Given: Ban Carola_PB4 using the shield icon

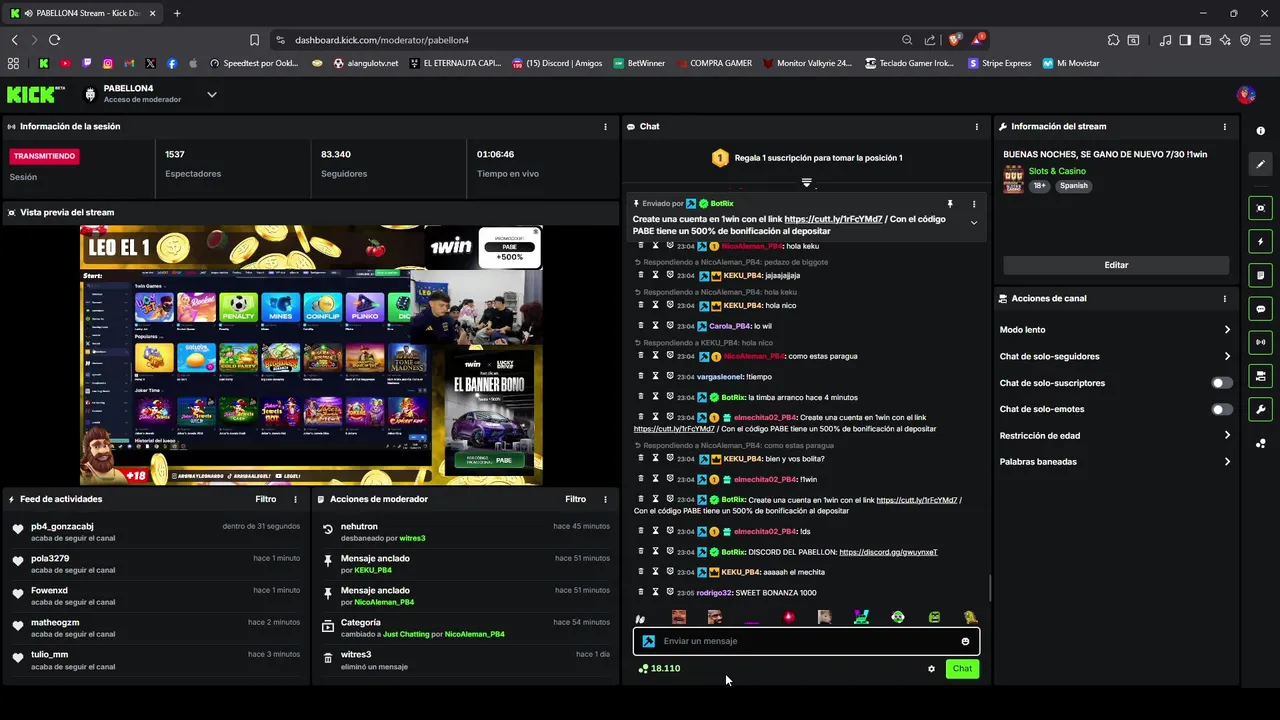Looking at the screenshot, I should pos(670,325).
